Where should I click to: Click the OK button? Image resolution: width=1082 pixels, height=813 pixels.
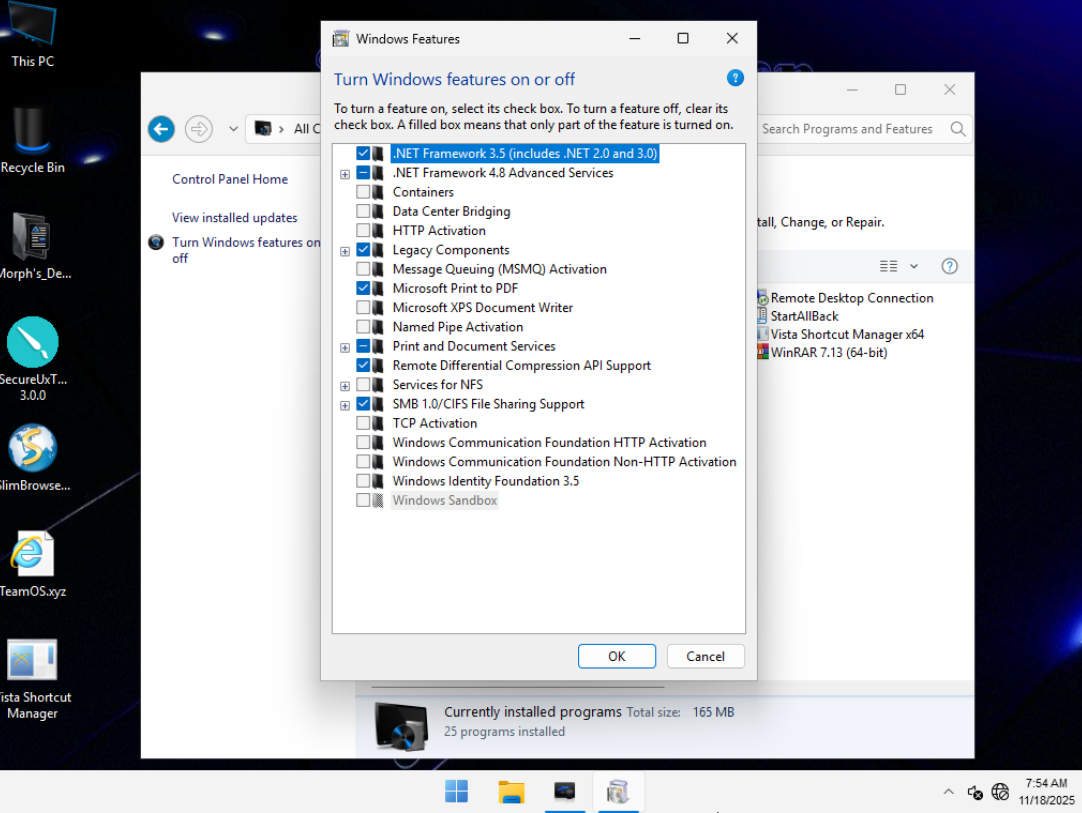pyautogui.click(x=616, y=656)
